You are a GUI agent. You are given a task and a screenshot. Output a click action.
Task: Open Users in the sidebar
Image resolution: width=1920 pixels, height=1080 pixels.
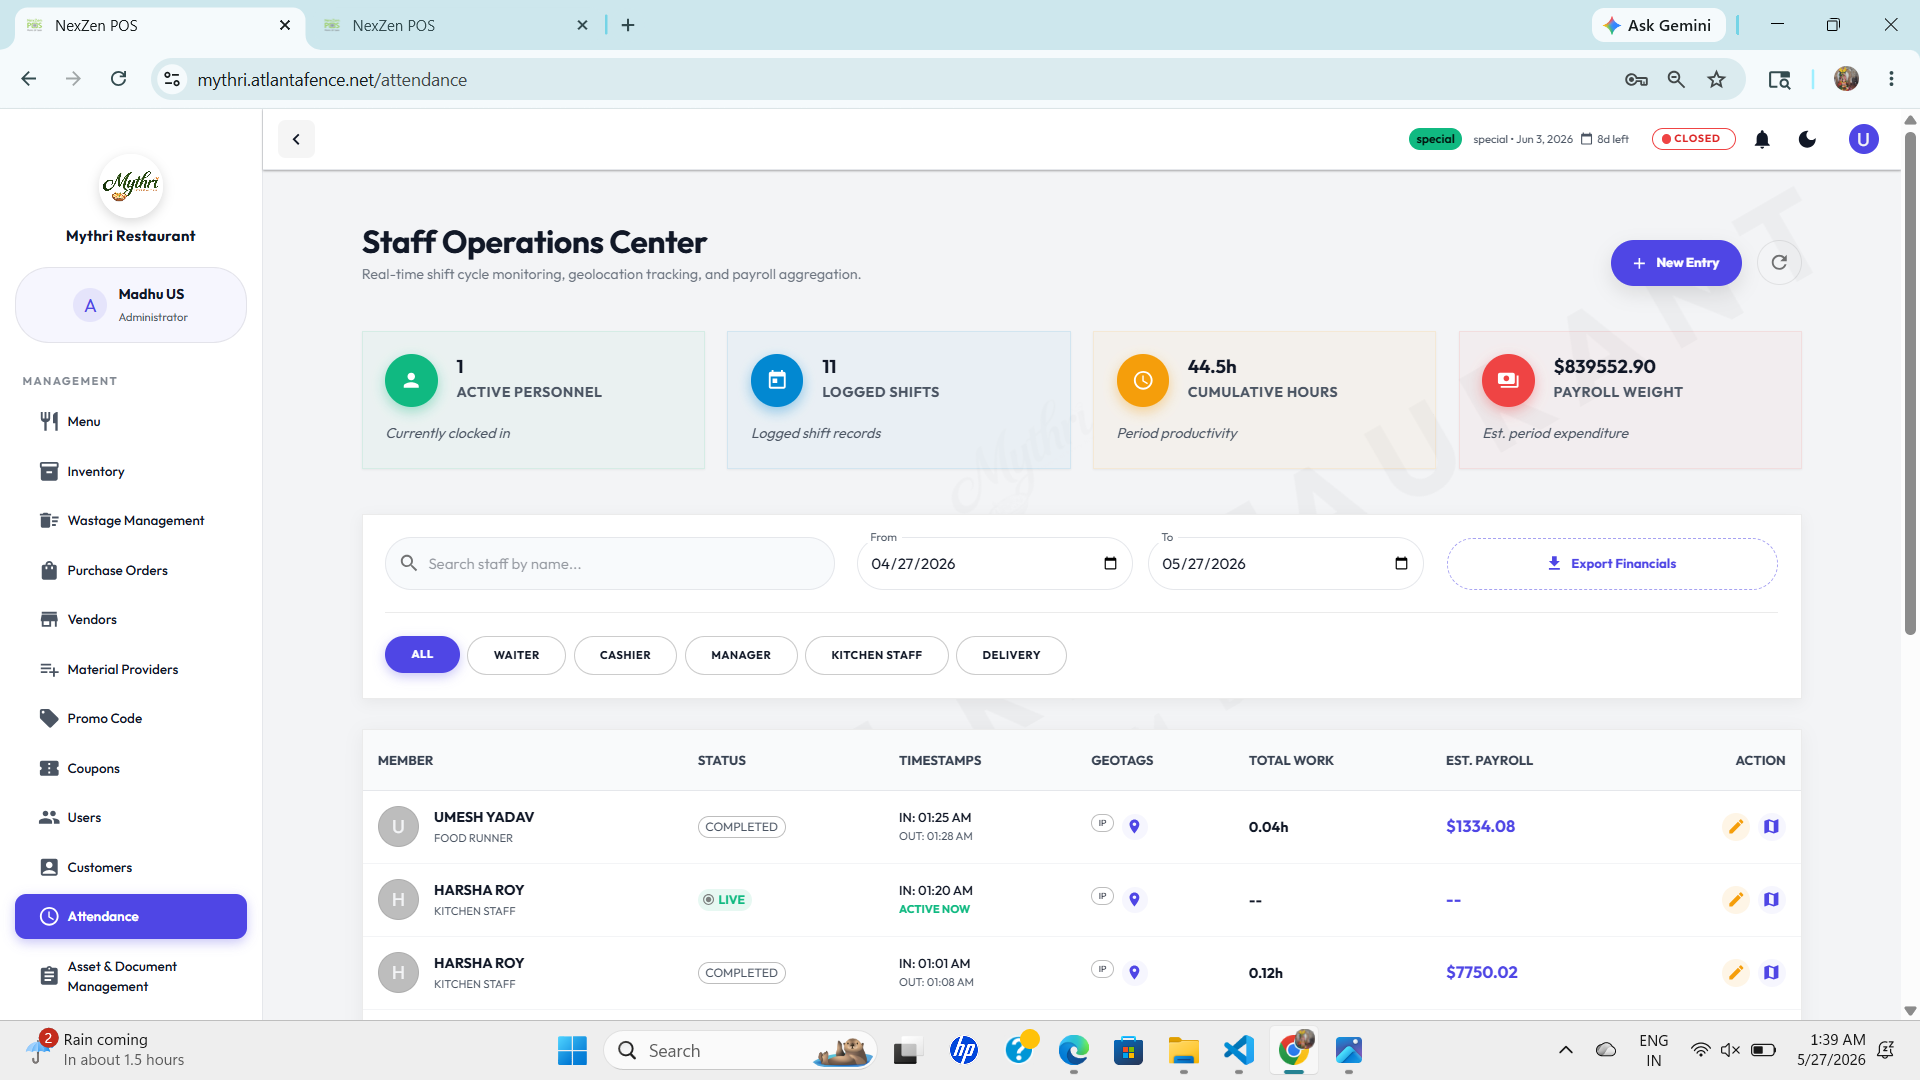tap(131, 817)
